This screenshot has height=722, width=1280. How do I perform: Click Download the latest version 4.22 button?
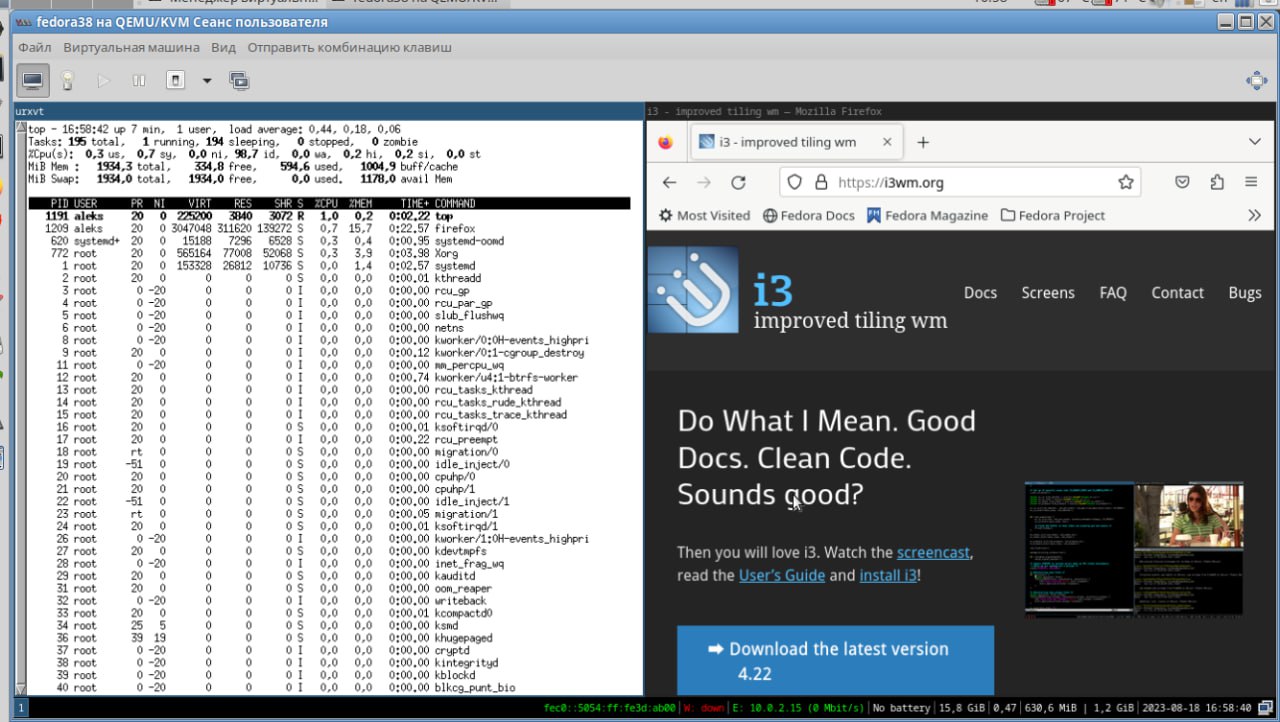(835, 661)
